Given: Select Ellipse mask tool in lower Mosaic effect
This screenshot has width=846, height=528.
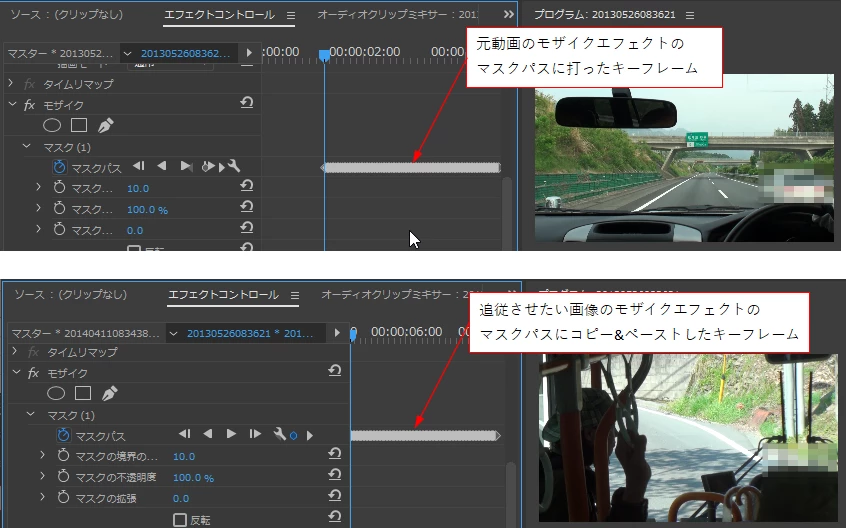Looking at the screenshot, I should [56, 394].
